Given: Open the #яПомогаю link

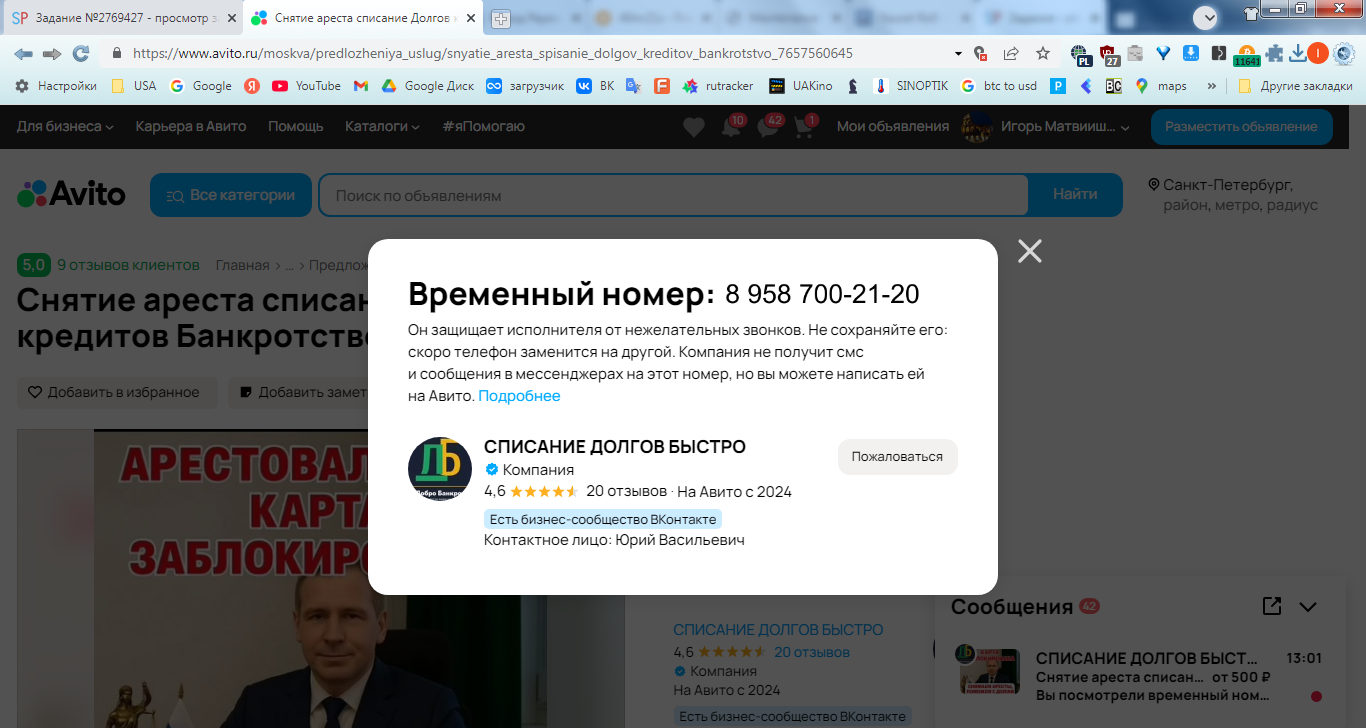Looking at the screenshot, I should pyautogui.click(x=484, y=126).
